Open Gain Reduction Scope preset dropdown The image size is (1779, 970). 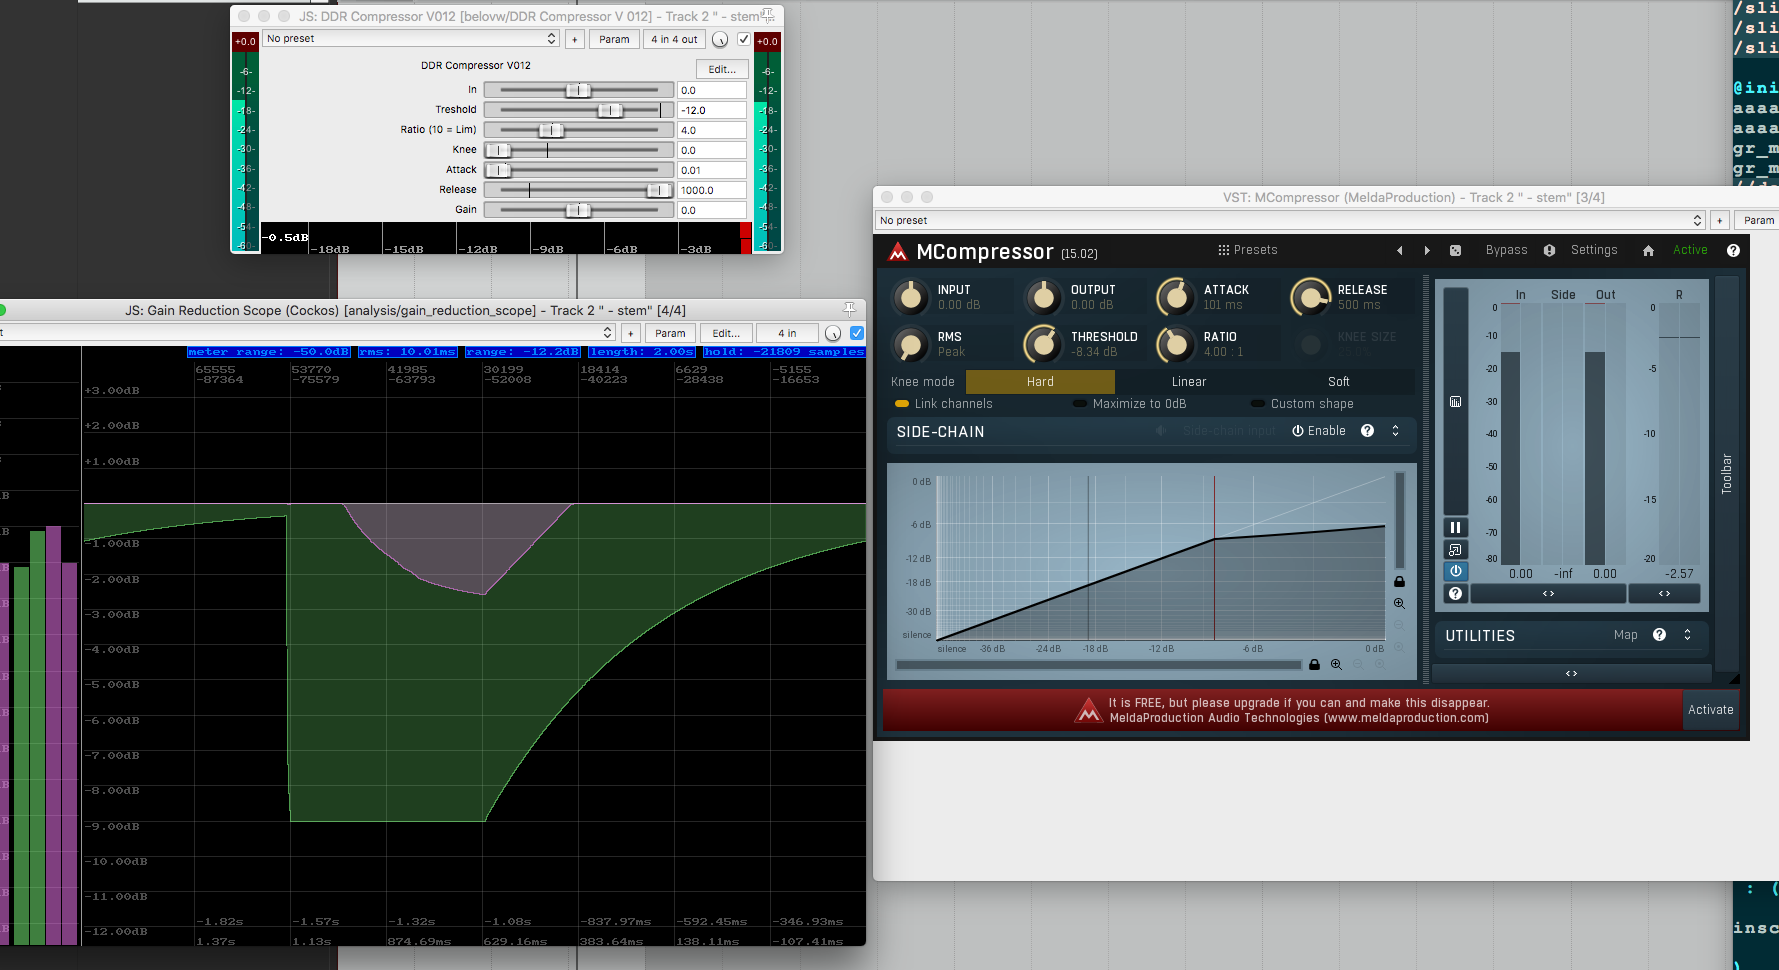pyautogui.click(x=307, y=333)
